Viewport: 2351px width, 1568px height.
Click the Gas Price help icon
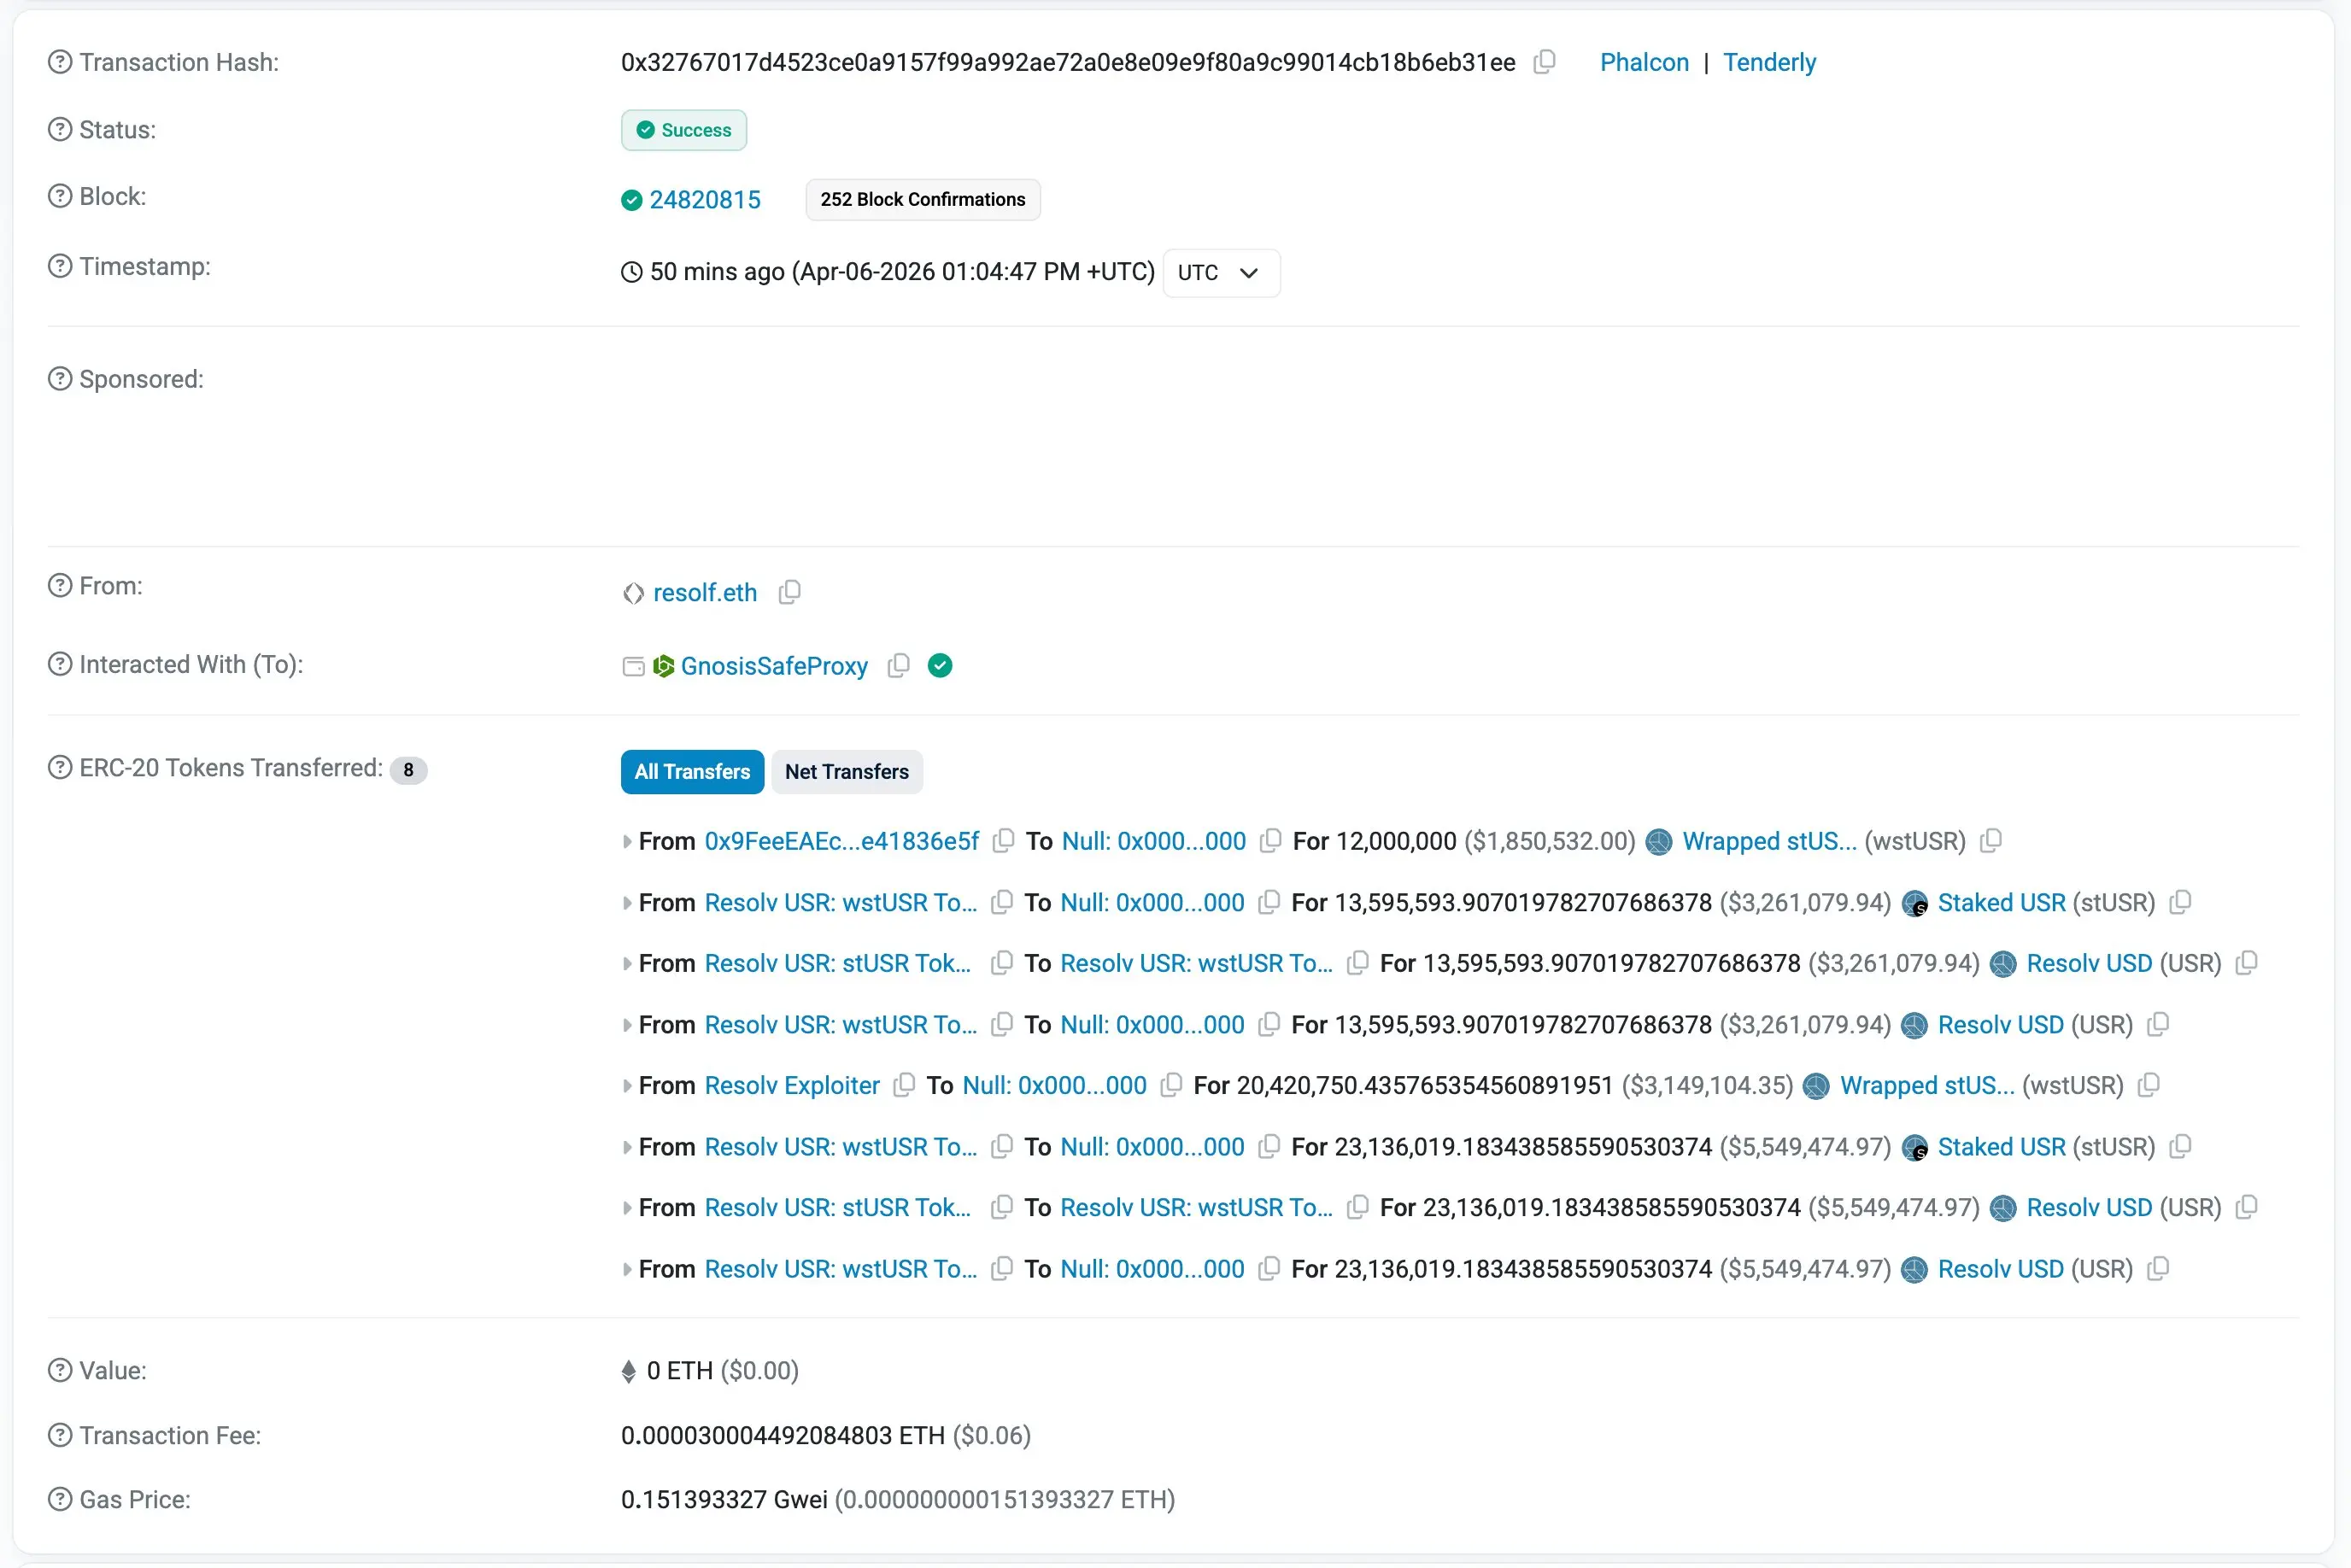[60, 1499]
